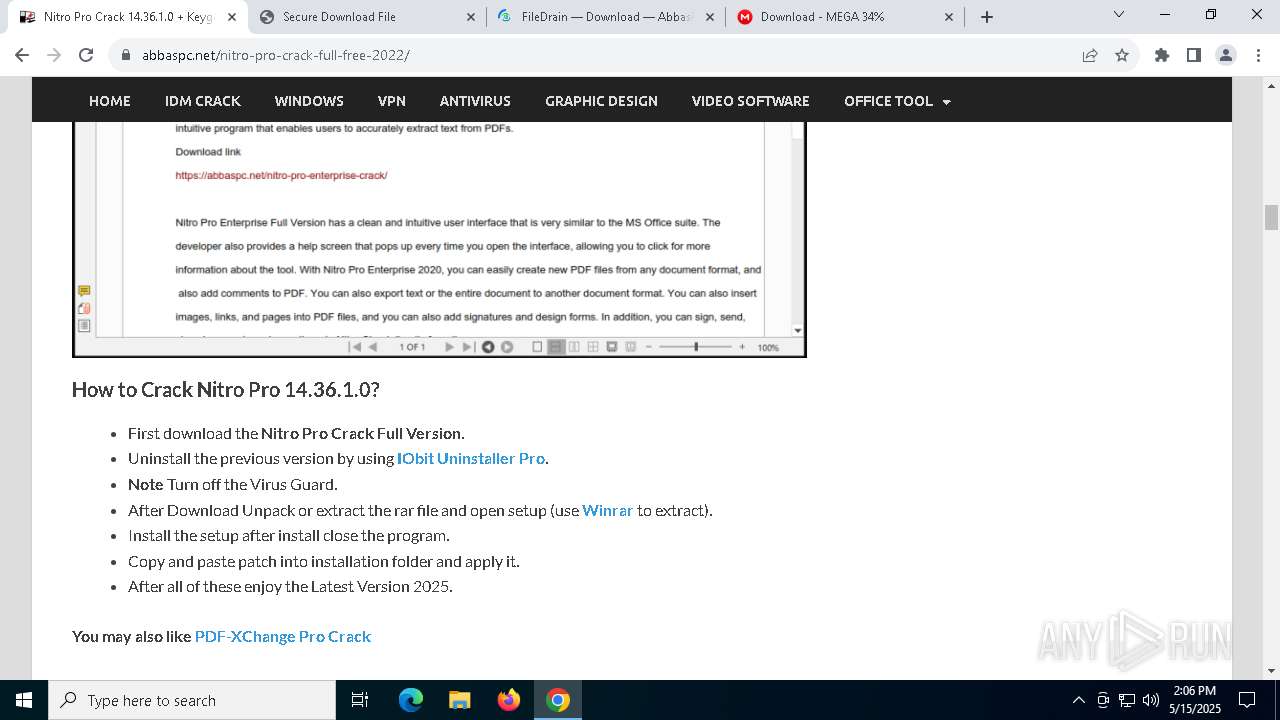Viewport: 1280px width, 720px height.
Task: Close the Download MEGA 34% tab
Action: (x=949, y=16)
